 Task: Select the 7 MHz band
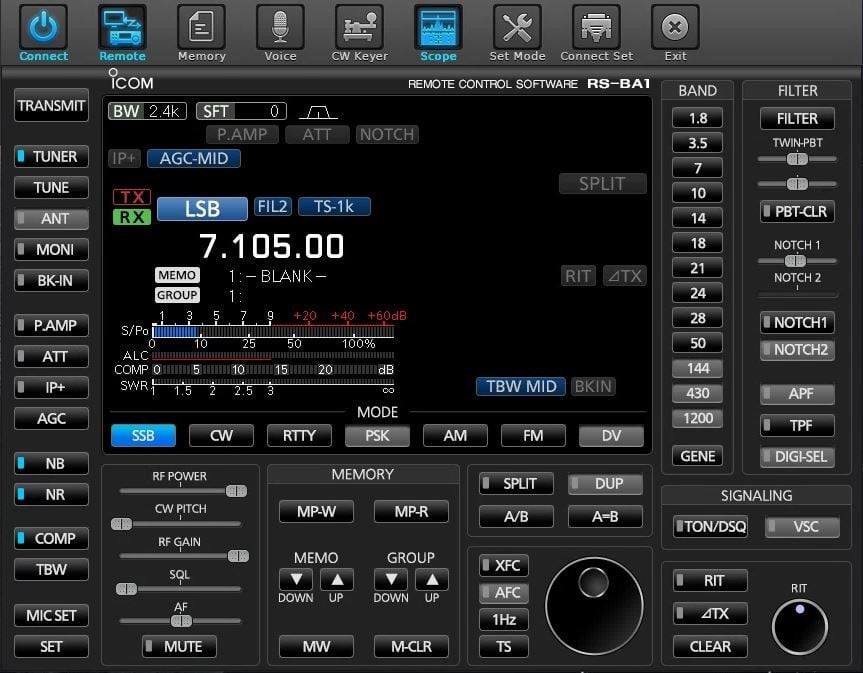[x=697, y=168]
